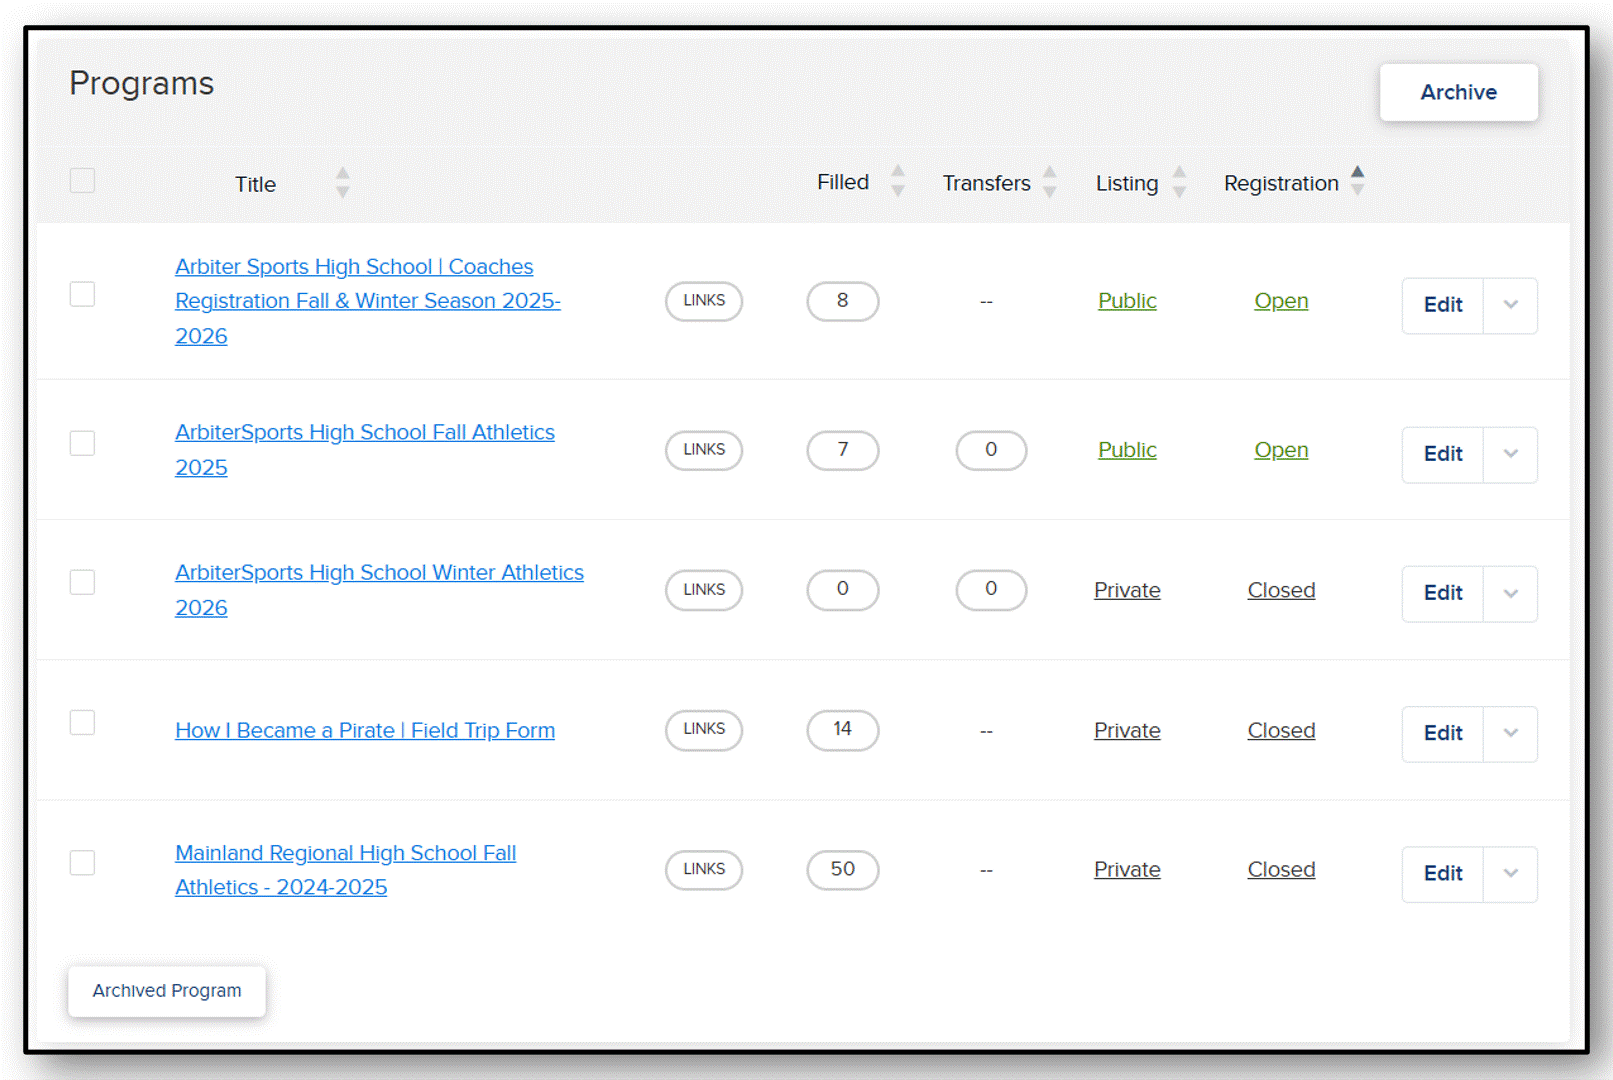This screenshot has height=1080, width=1613.
Task: Check the Winter Athletics 2026 row checkbox
Action: pos(82,582)
